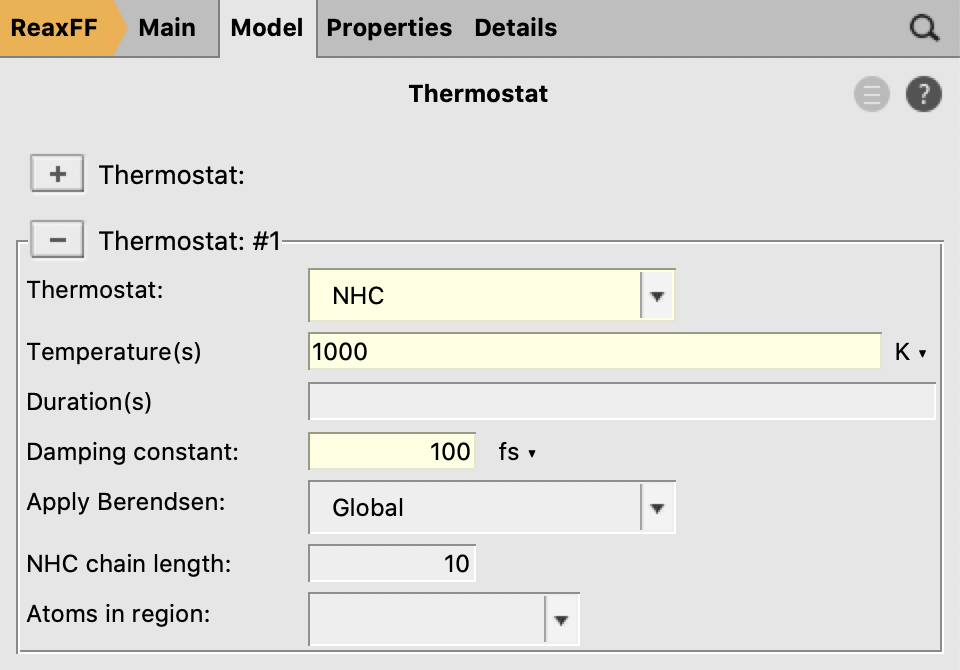Open the Thermostat type dropdown showing NHC
960x670 pixels.
[658, 295]
